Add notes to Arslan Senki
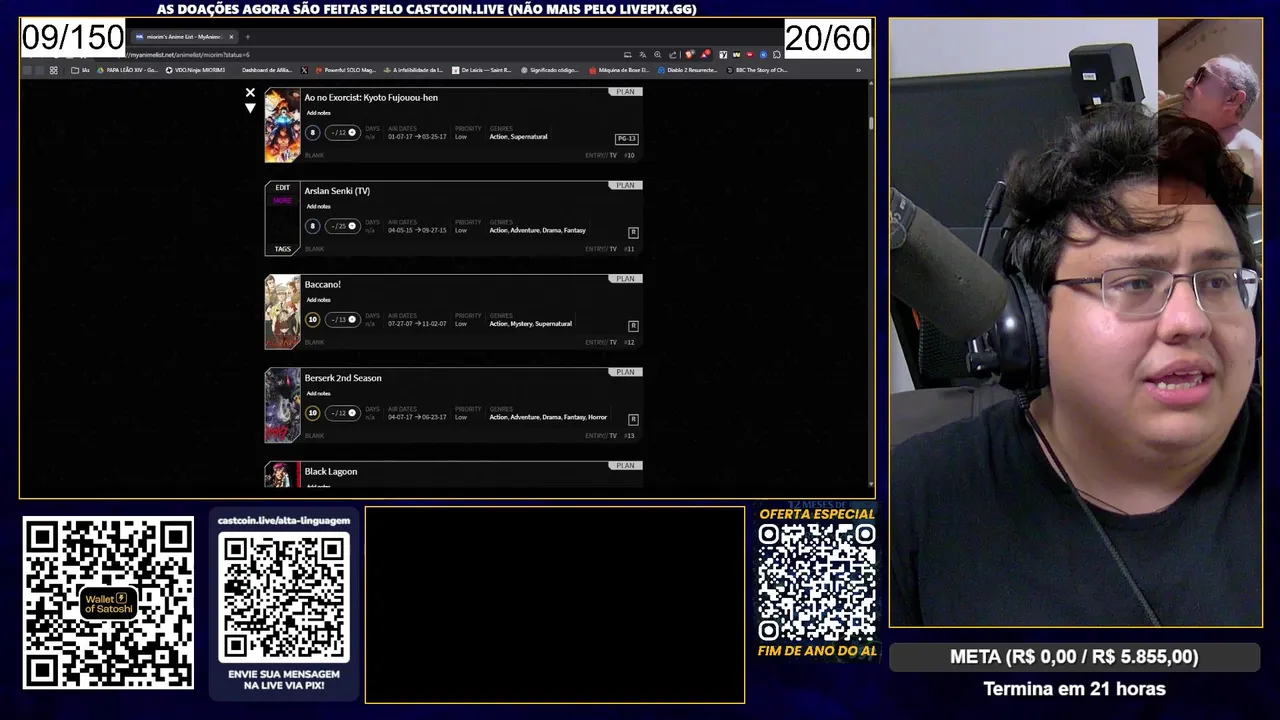 point(318,206)
